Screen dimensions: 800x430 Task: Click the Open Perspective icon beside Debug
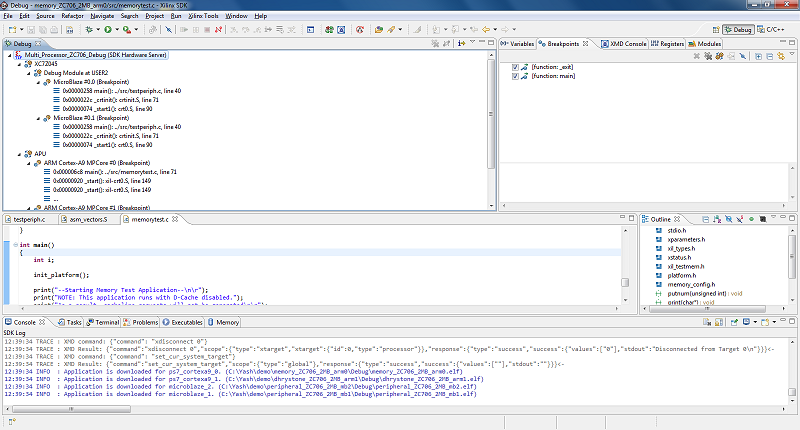(x=716, y=30)
